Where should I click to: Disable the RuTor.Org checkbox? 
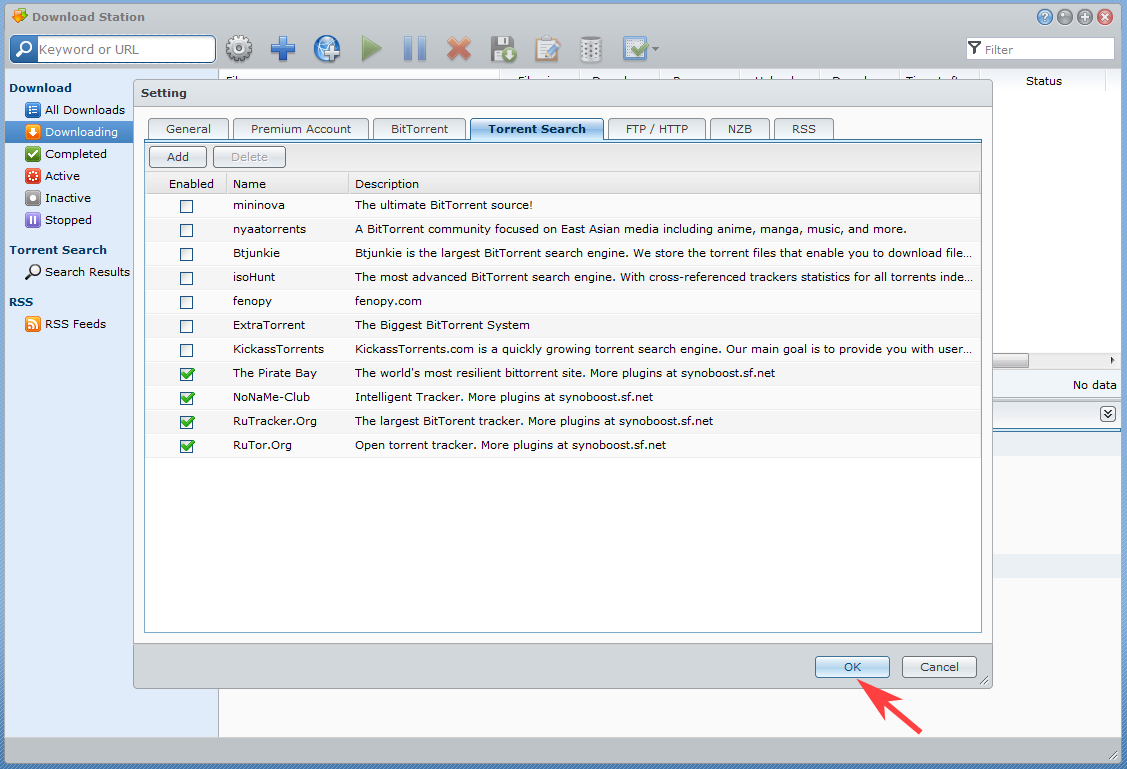coord(187,446)
